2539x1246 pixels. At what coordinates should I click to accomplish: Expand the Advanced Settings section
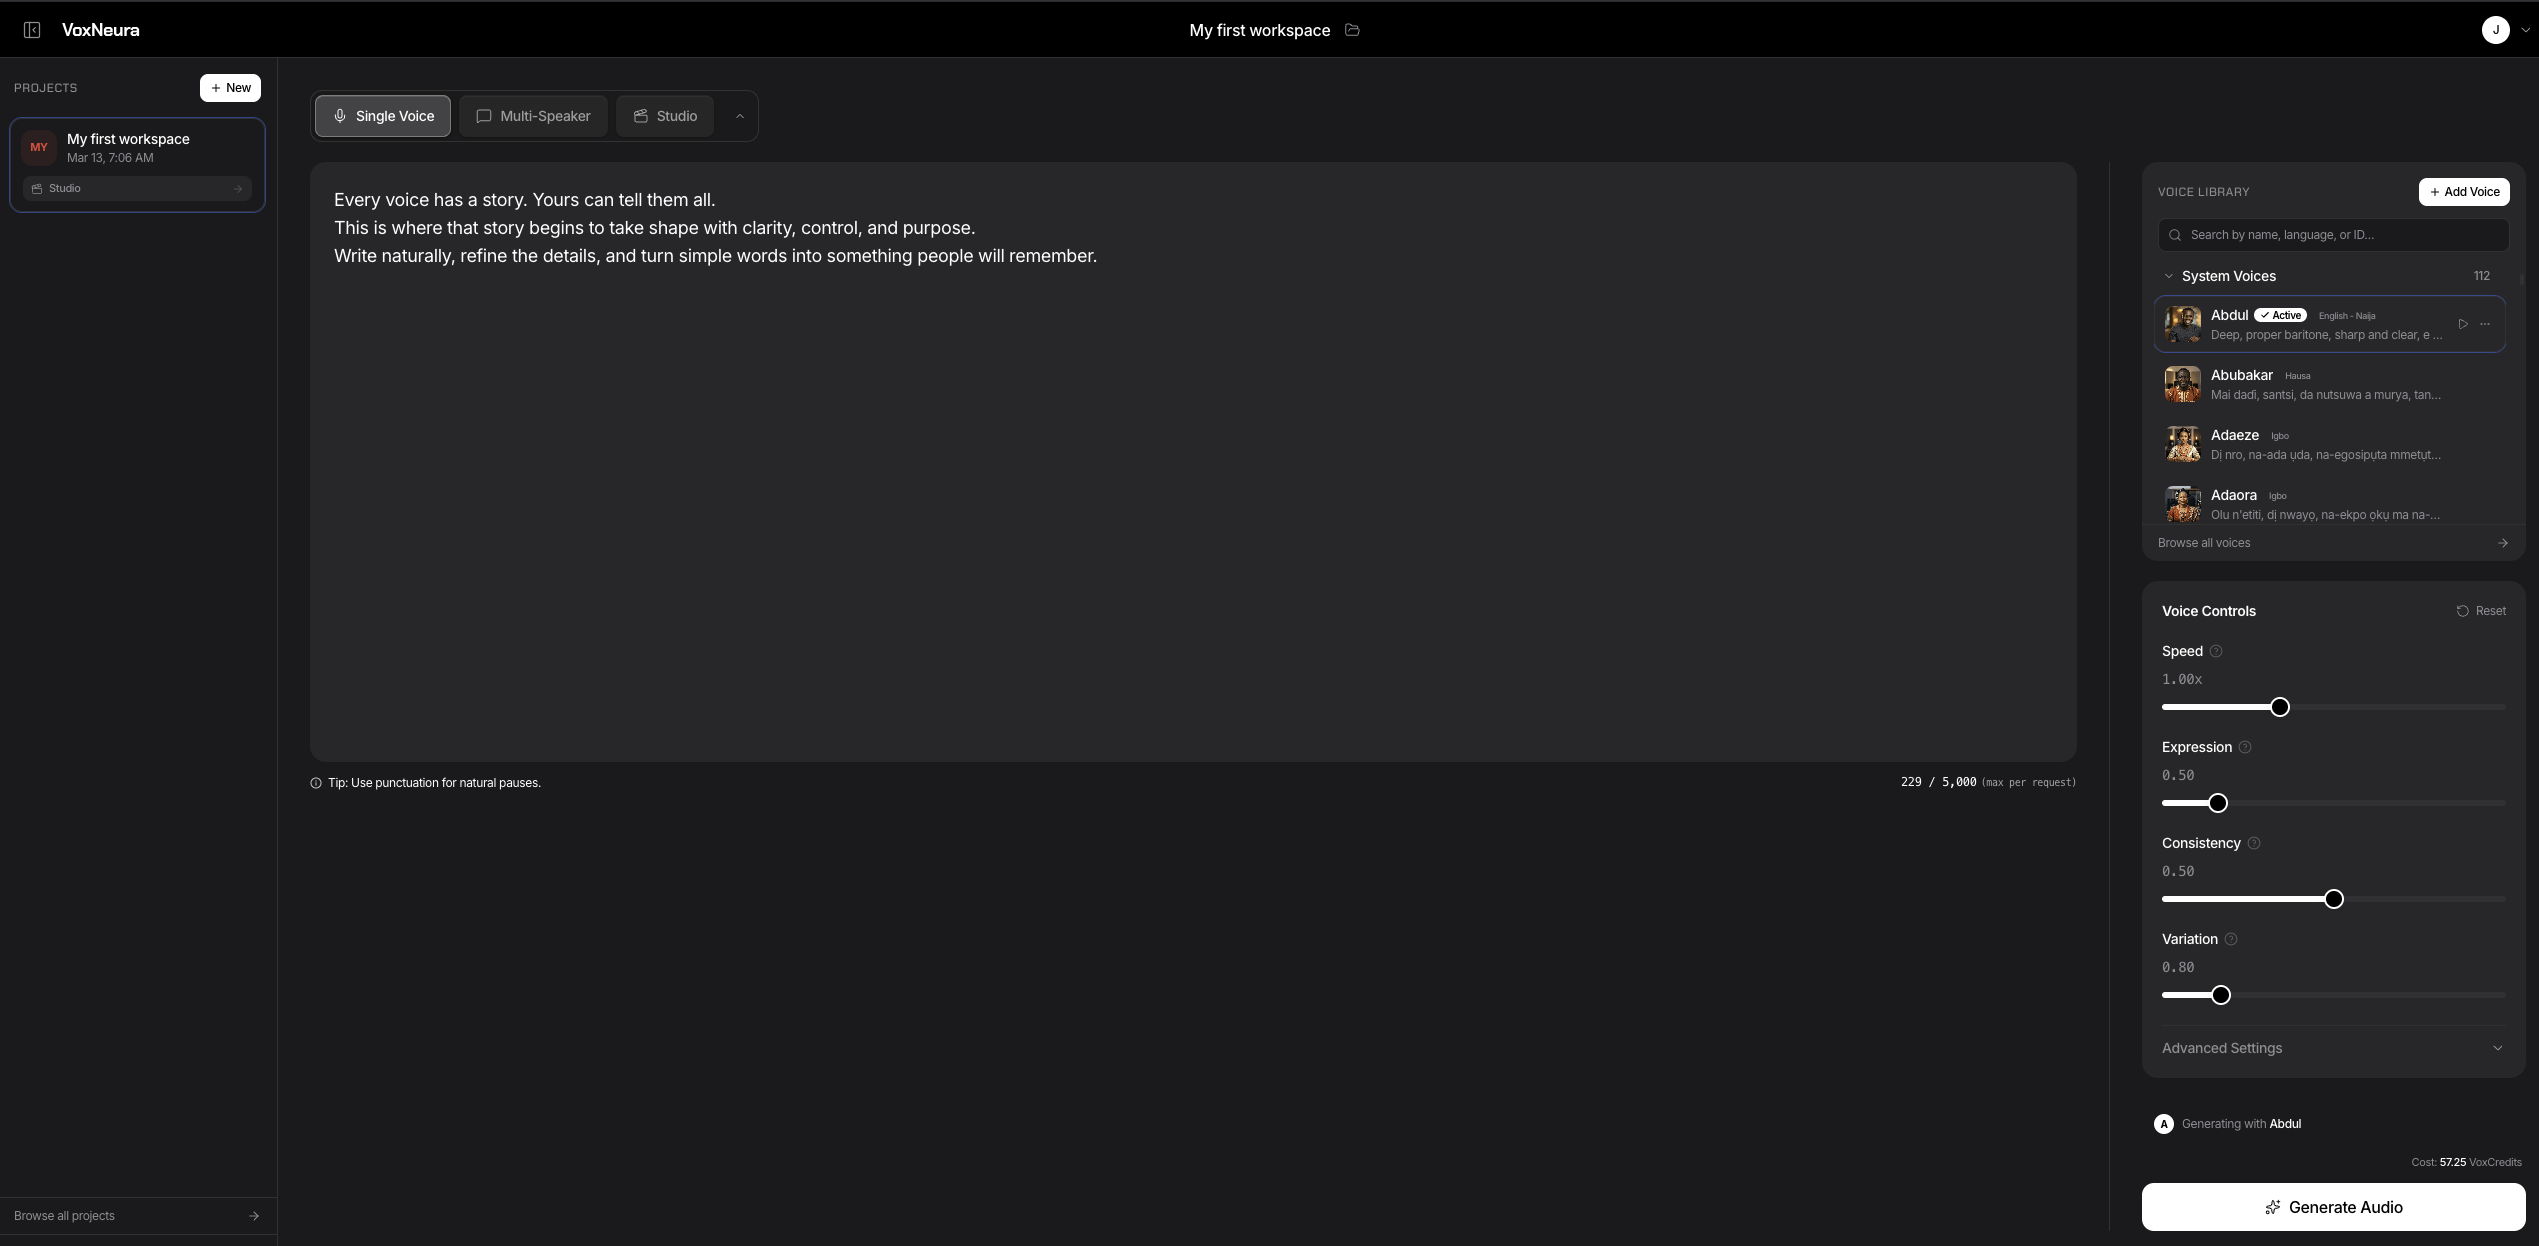(2332, 1048)
